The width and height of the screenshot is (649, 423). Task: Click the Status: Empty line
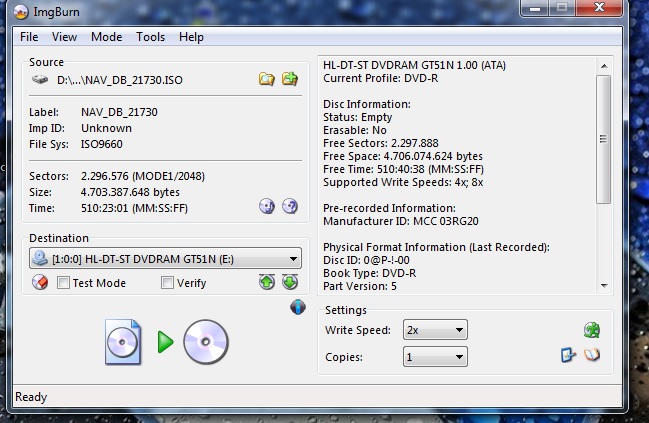coord(357,117)
